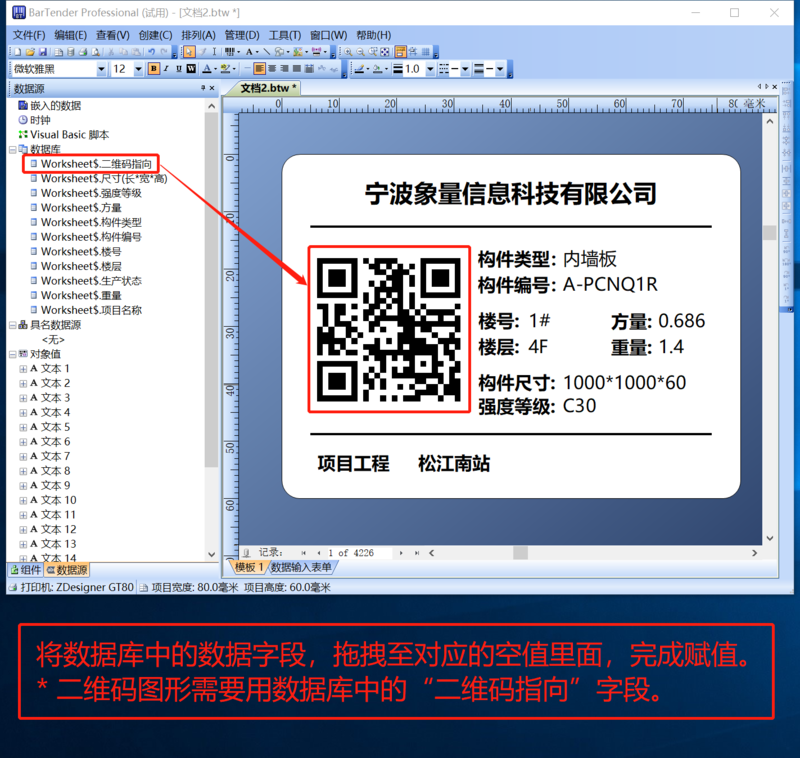Toggle white-on-black W text button
800x758 pixels.
(x=191, y=69)
